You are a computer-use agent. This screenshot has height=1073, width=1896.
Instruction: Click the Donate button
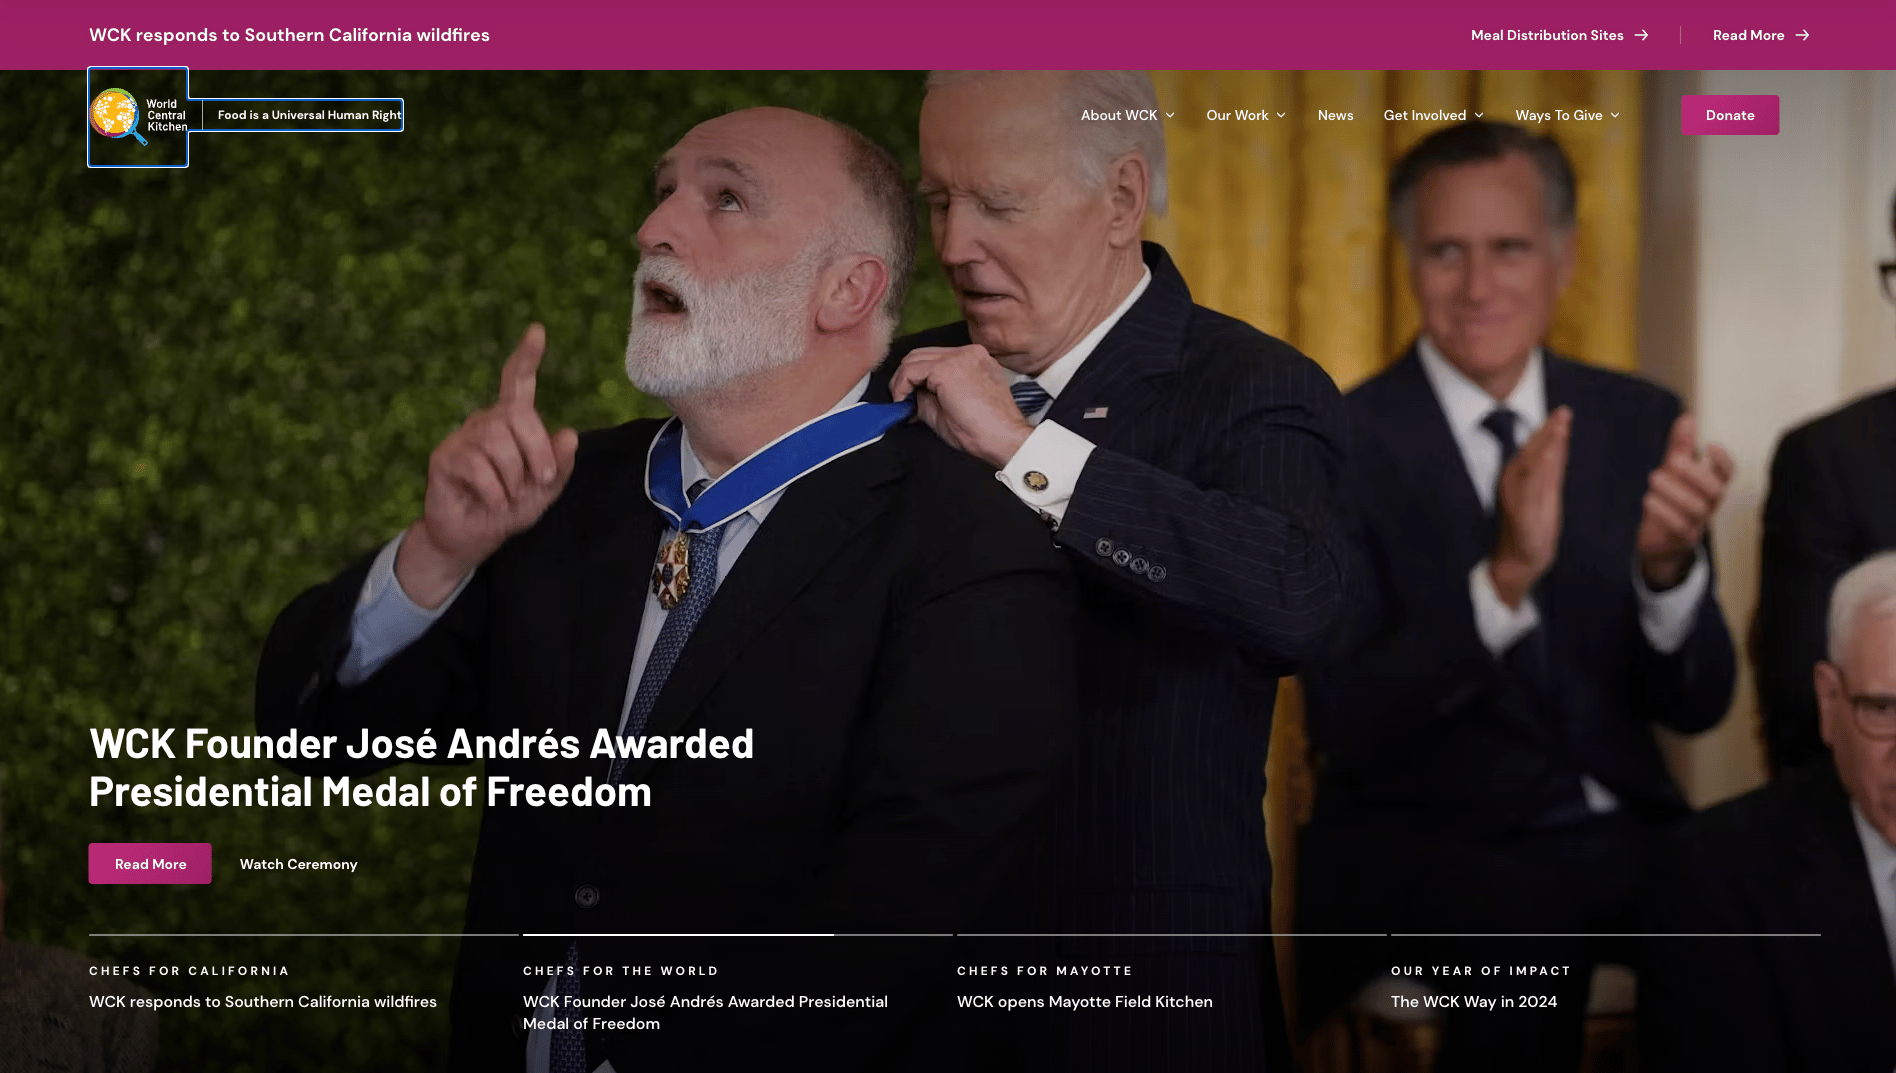[x=1730, y=115]
